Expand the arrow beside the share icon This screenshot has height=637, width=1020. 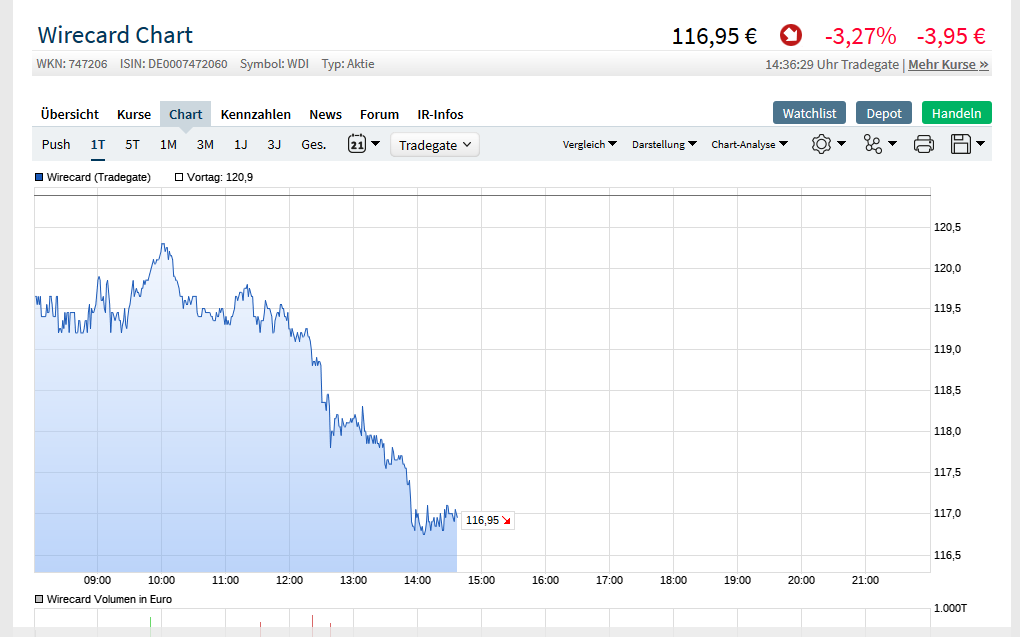892,144
